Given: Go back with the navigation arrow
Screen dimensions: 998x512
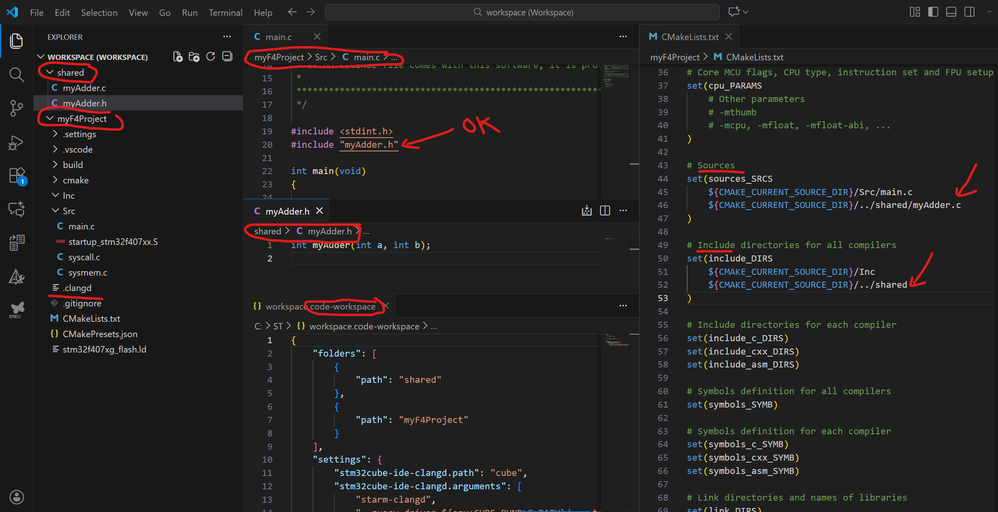Looking at the screenshot, I should click(x=292, y=12).
